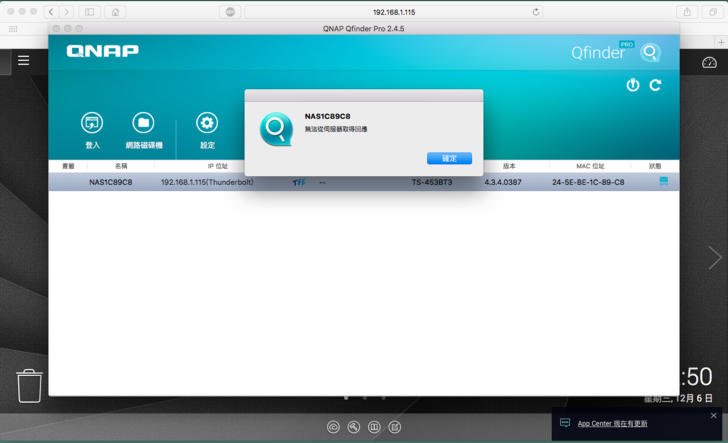Dismiss the App Center update notification
The image size is (728, 443).
click(x=714, y=416)
